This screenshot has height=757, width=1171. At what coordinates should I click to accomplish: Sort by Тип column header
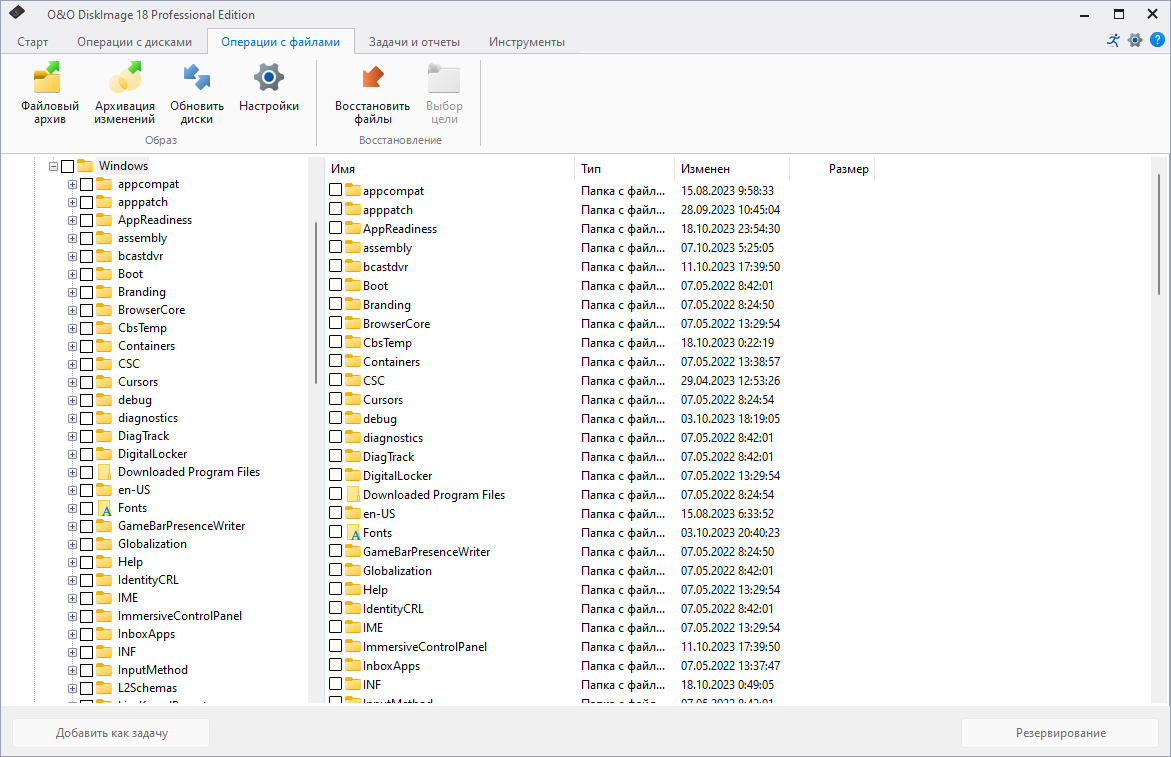pyautogui.click(x=624, y=169)
